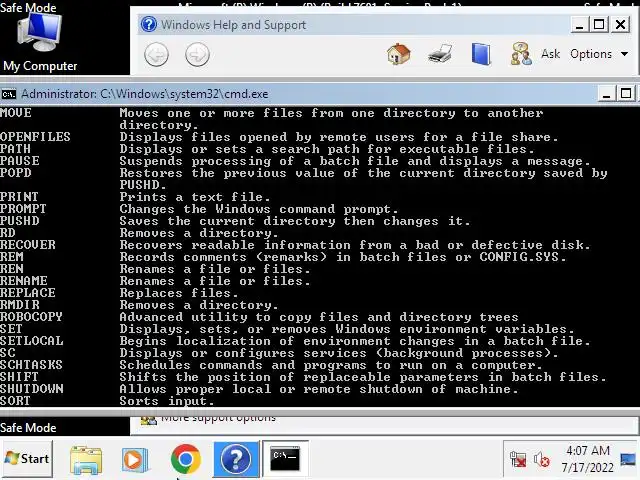Click the Show desktop tray icon
The image size is (640, 480).
pos(627,460)
